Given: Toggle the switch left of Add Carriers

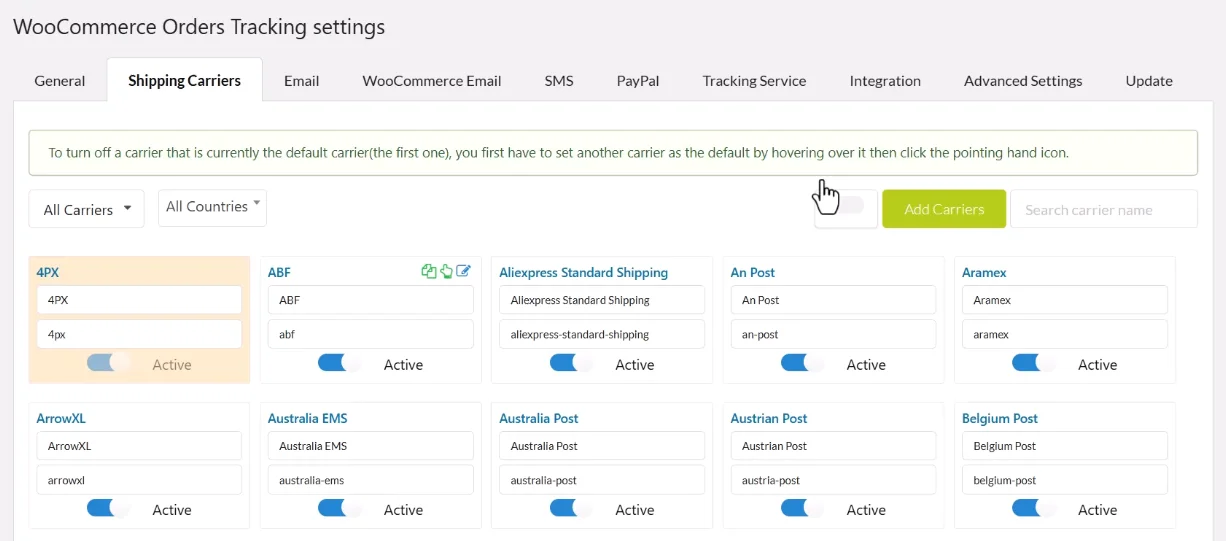Looking at the screenshot, I should (x=846, y=207).
